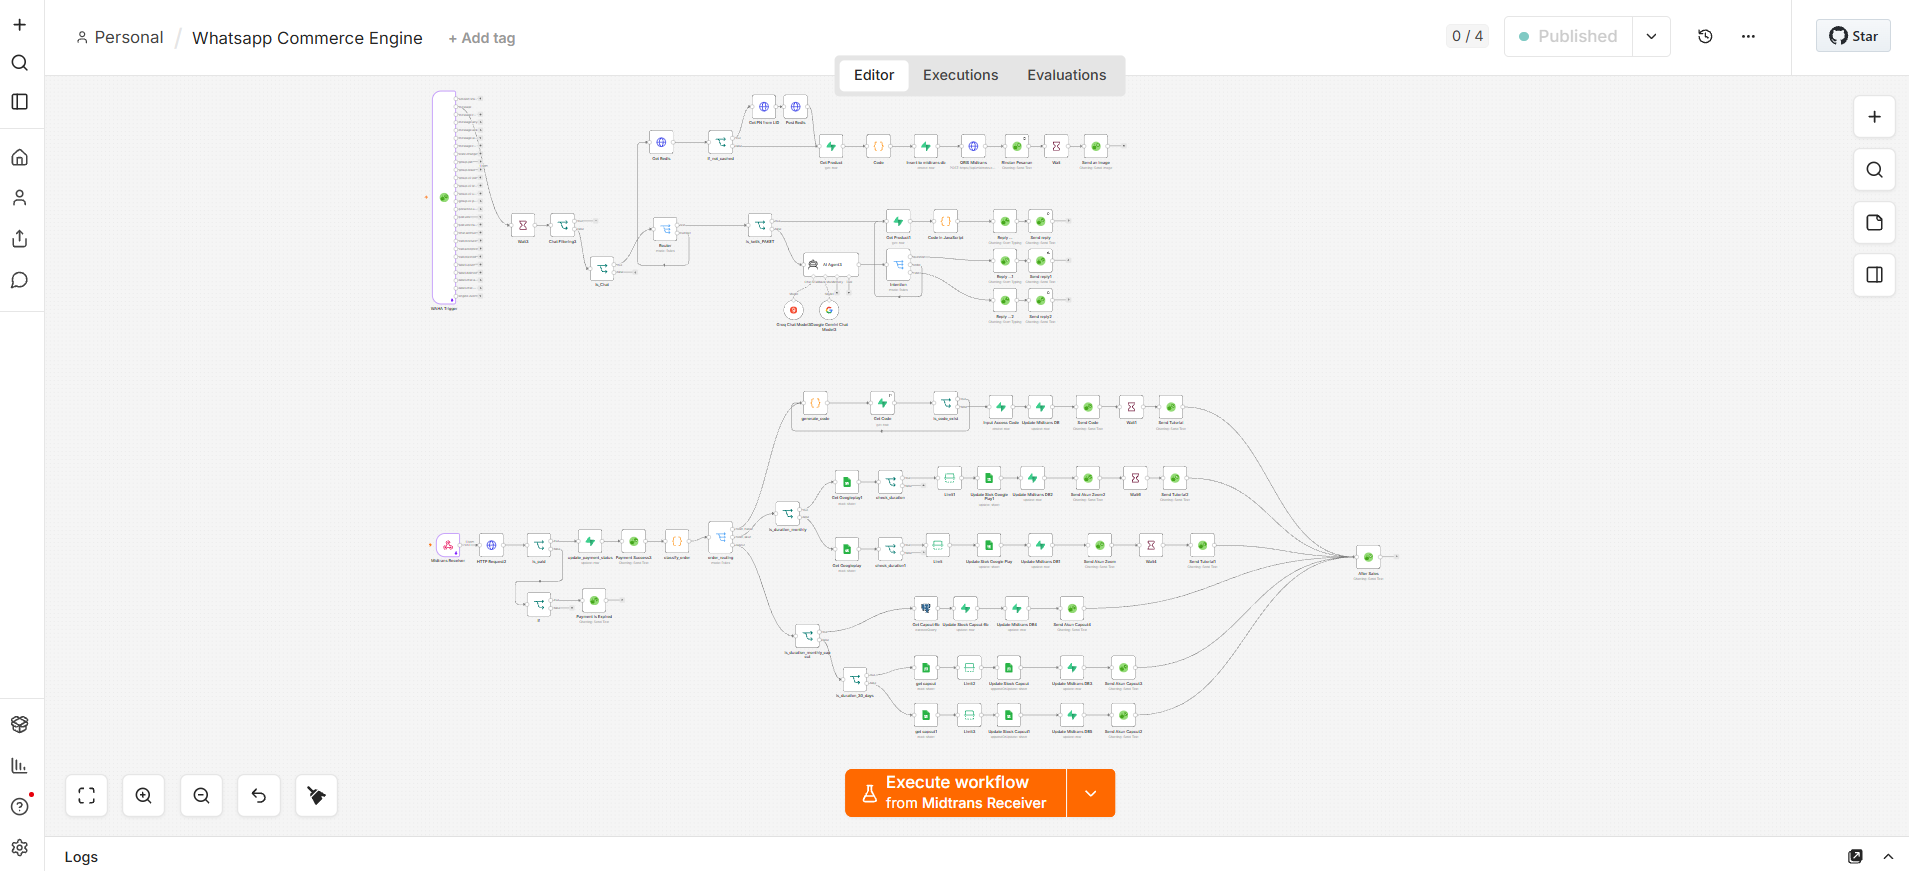The width and height of the screenshot is (1909, 871).
Task: Click the Logs panel label
Action: [81, 857]
